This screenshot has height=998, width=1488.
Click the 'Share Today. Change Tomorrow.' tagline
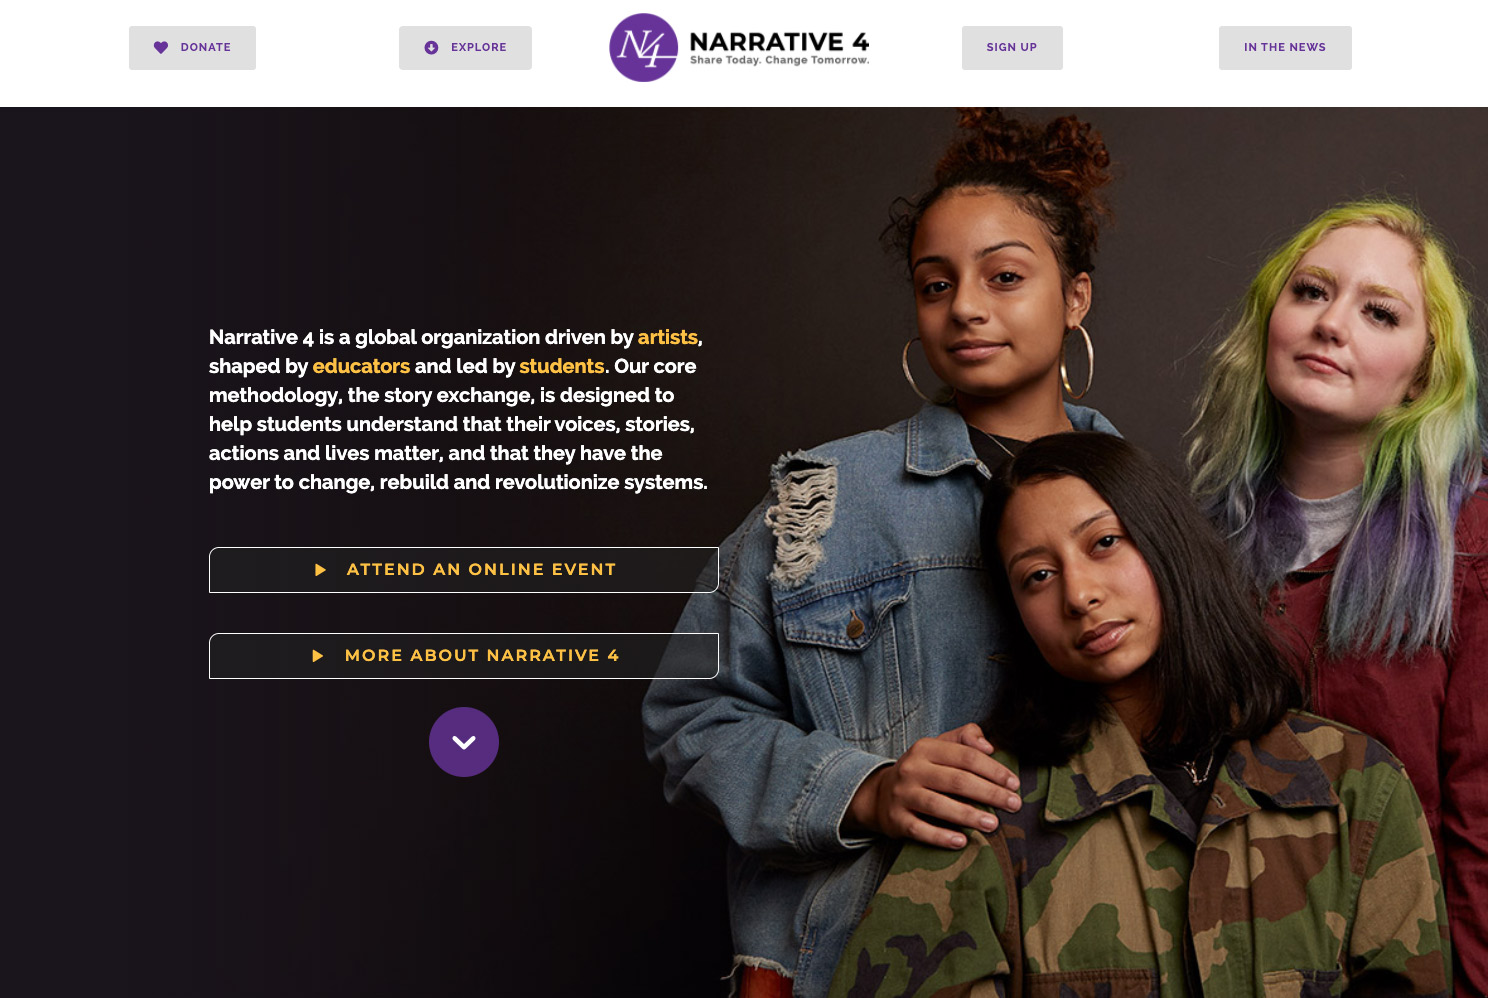click(779, 60)
